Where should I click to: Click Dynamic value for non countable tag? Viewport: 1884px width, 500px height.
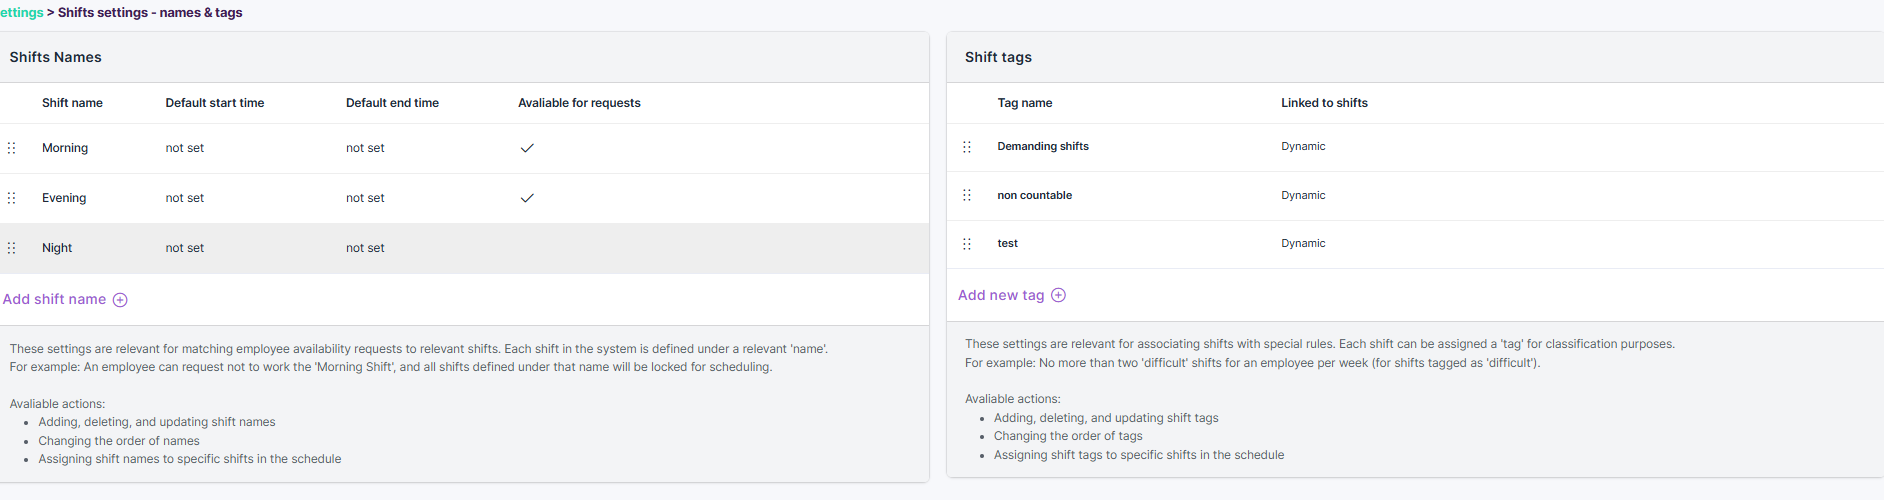tap(1303, 195)
